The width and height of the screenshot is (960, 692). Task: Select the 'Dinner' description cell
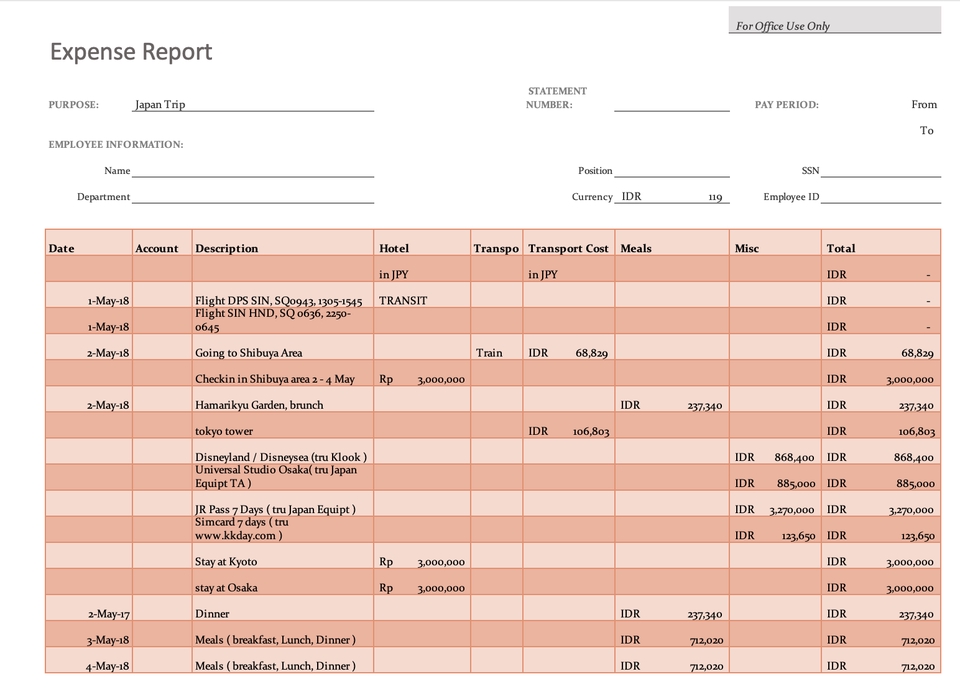(283, 607)
